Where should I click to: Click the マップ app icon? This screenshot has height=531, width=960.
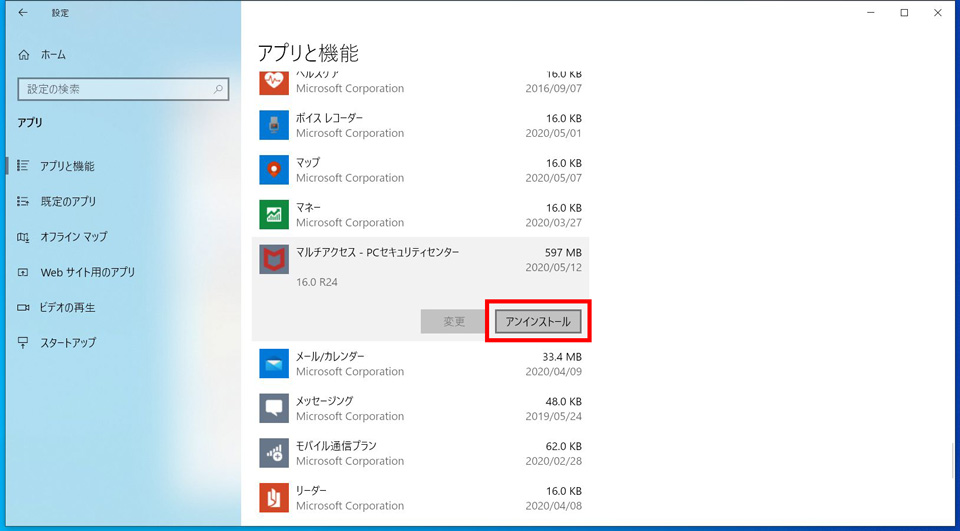274,170
